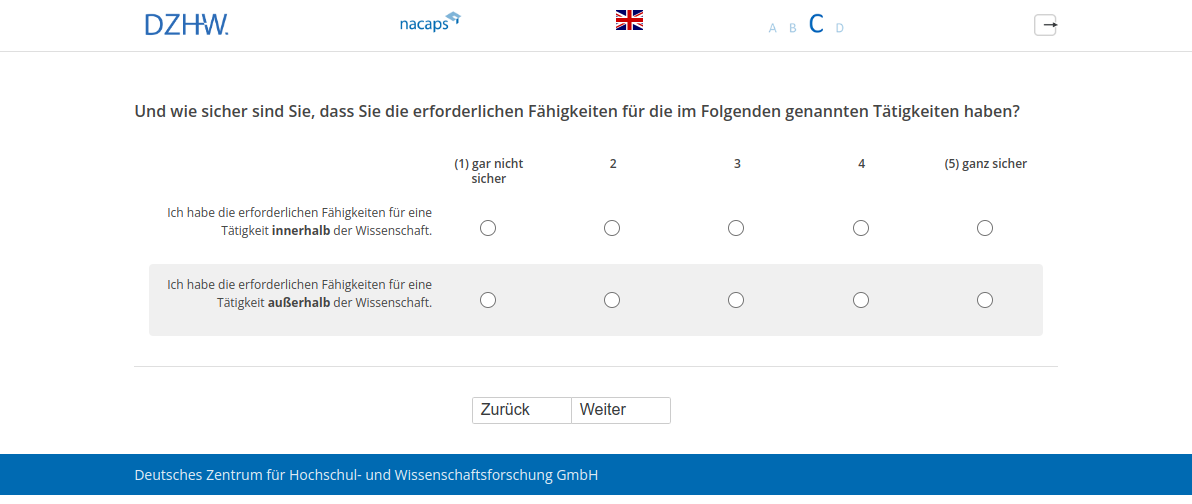Choose rating 2 for außerhalb der Wissenschaft
Viewport: 1192px width, 504px height.
612,300
